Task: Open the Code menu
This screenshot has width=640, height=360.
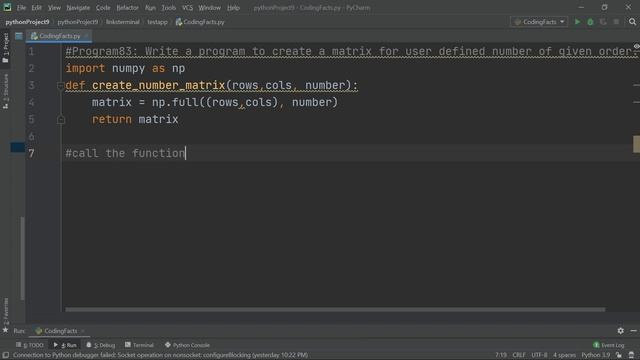Action: point(103,8)
